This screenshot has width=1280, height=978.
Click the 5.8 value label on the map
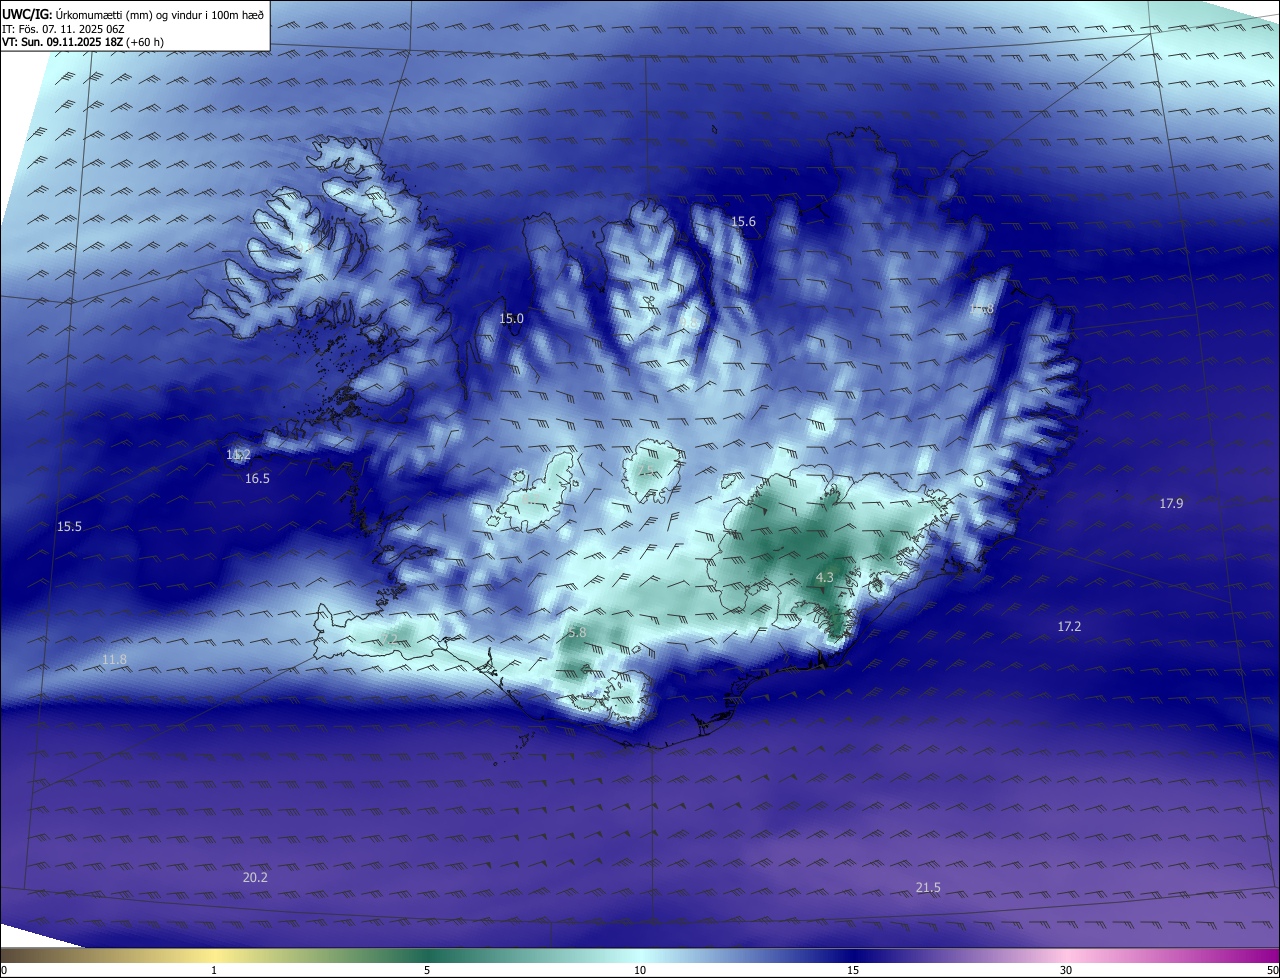tap(577, 633)
